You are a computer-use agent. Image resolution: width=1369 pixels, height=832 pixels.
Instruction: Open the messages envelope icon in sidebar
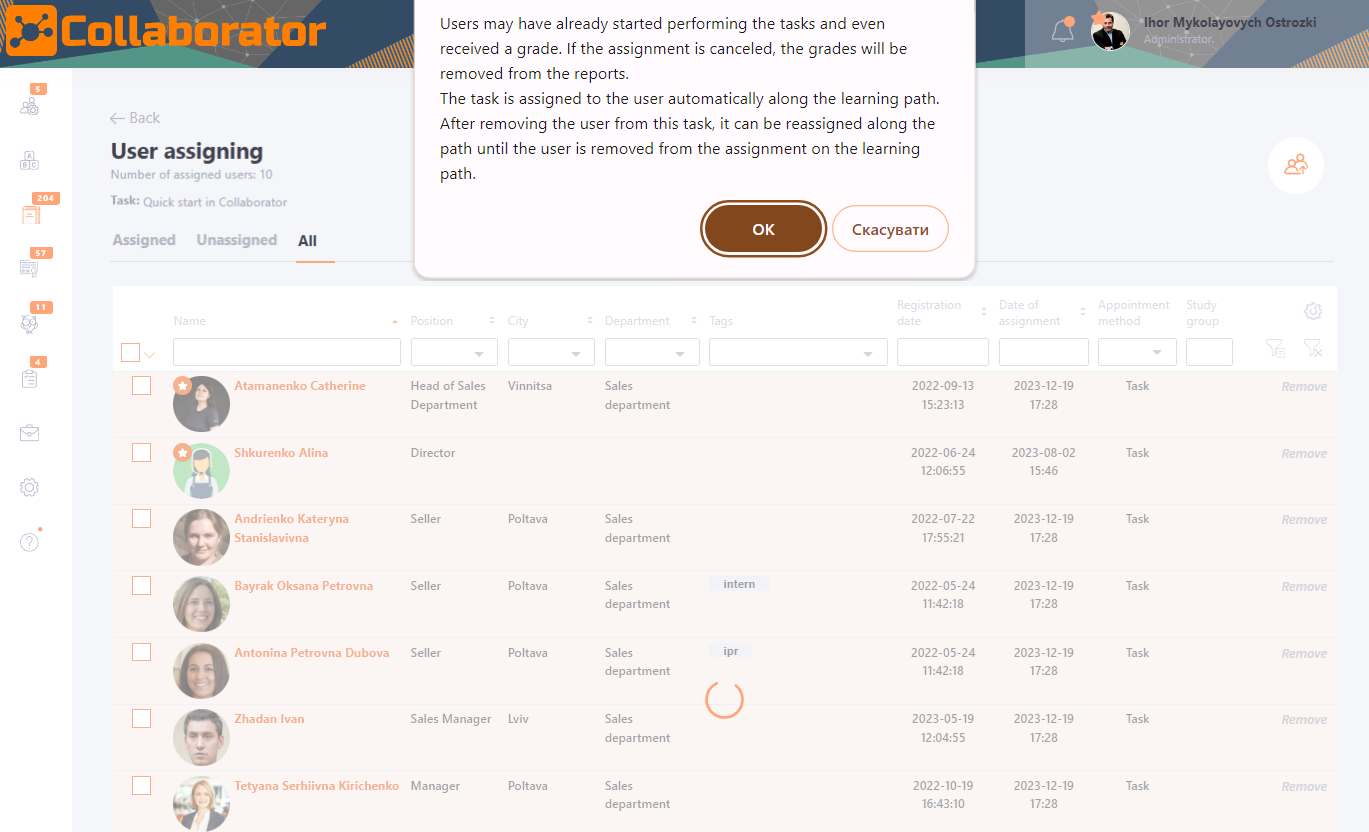[x=29, y=432]
